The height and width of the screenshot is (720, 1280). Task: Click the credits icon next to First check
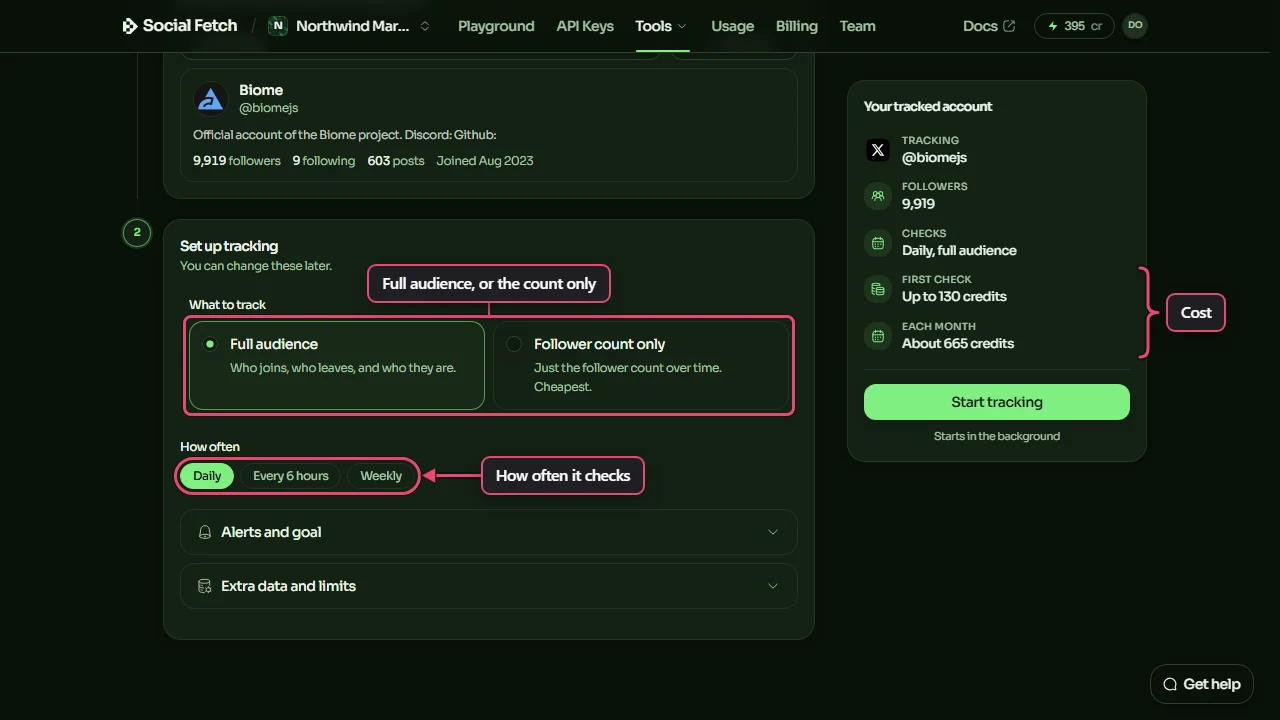(x=878, y=289)
